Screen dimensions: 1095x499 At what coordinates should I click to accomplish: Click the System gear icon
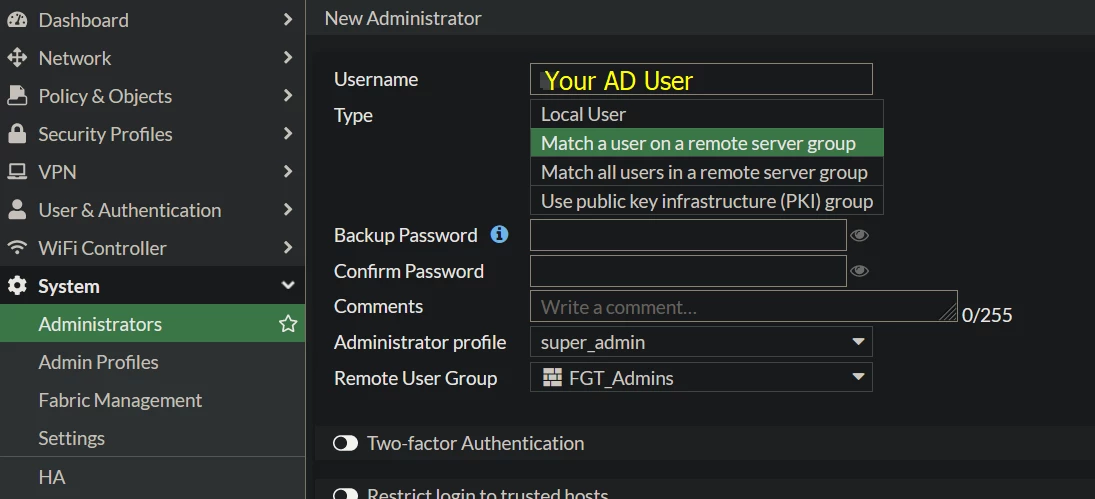(x=17, y=285)
